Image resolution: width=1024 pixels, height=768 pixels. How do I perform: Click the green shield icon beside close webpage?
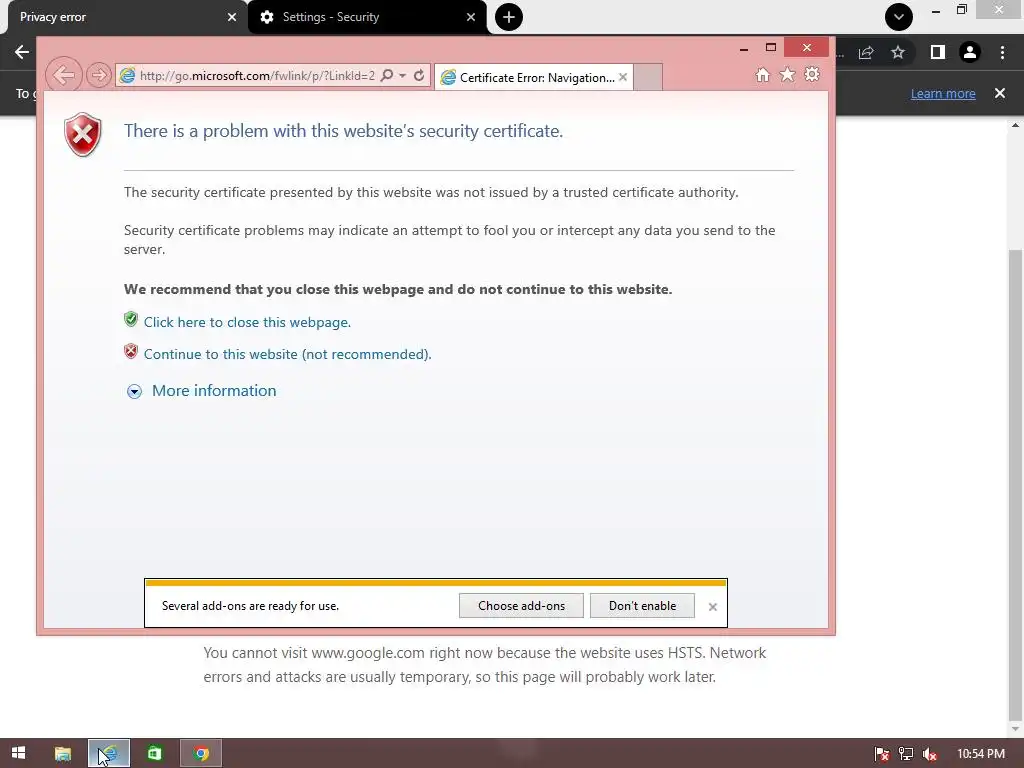pyautogui.click(x=131, y=319)
